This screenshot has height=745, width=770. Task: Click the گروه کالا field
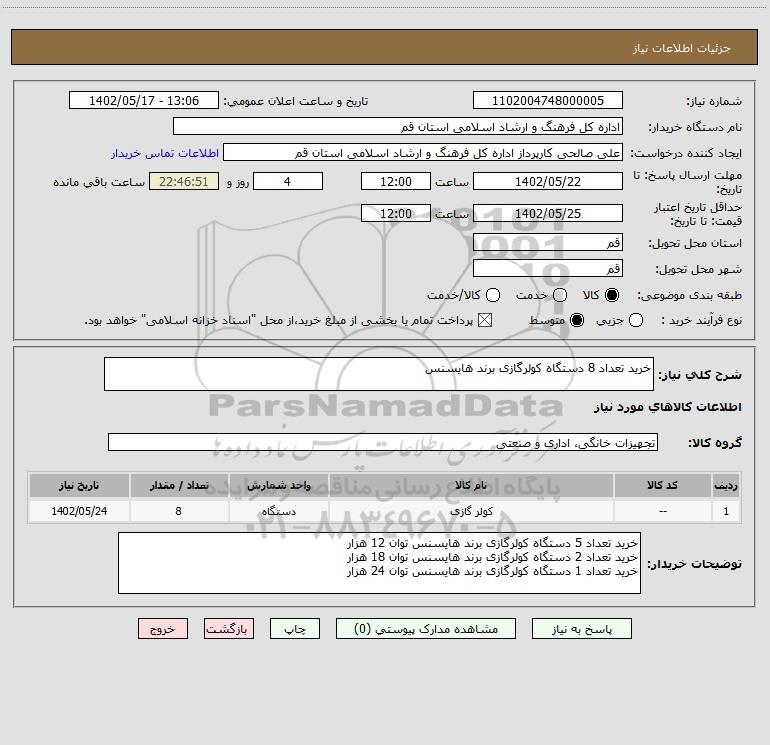click(x=383, y=442)
